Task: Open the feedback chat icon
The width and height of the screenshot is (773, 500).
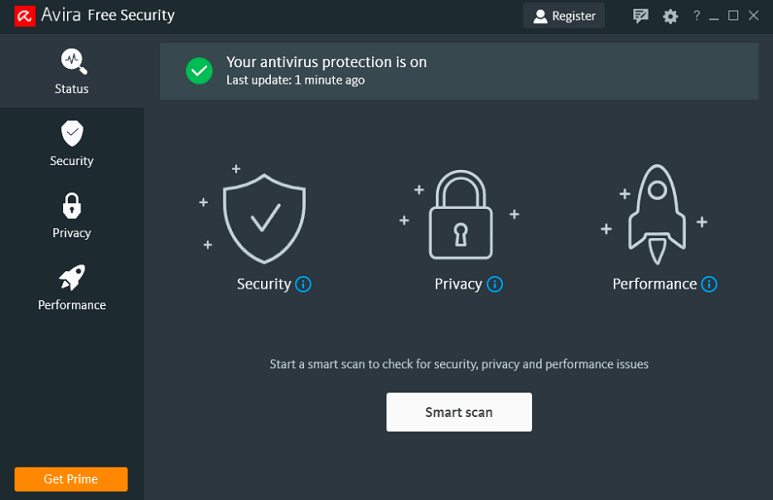Action: coord(640,16)
